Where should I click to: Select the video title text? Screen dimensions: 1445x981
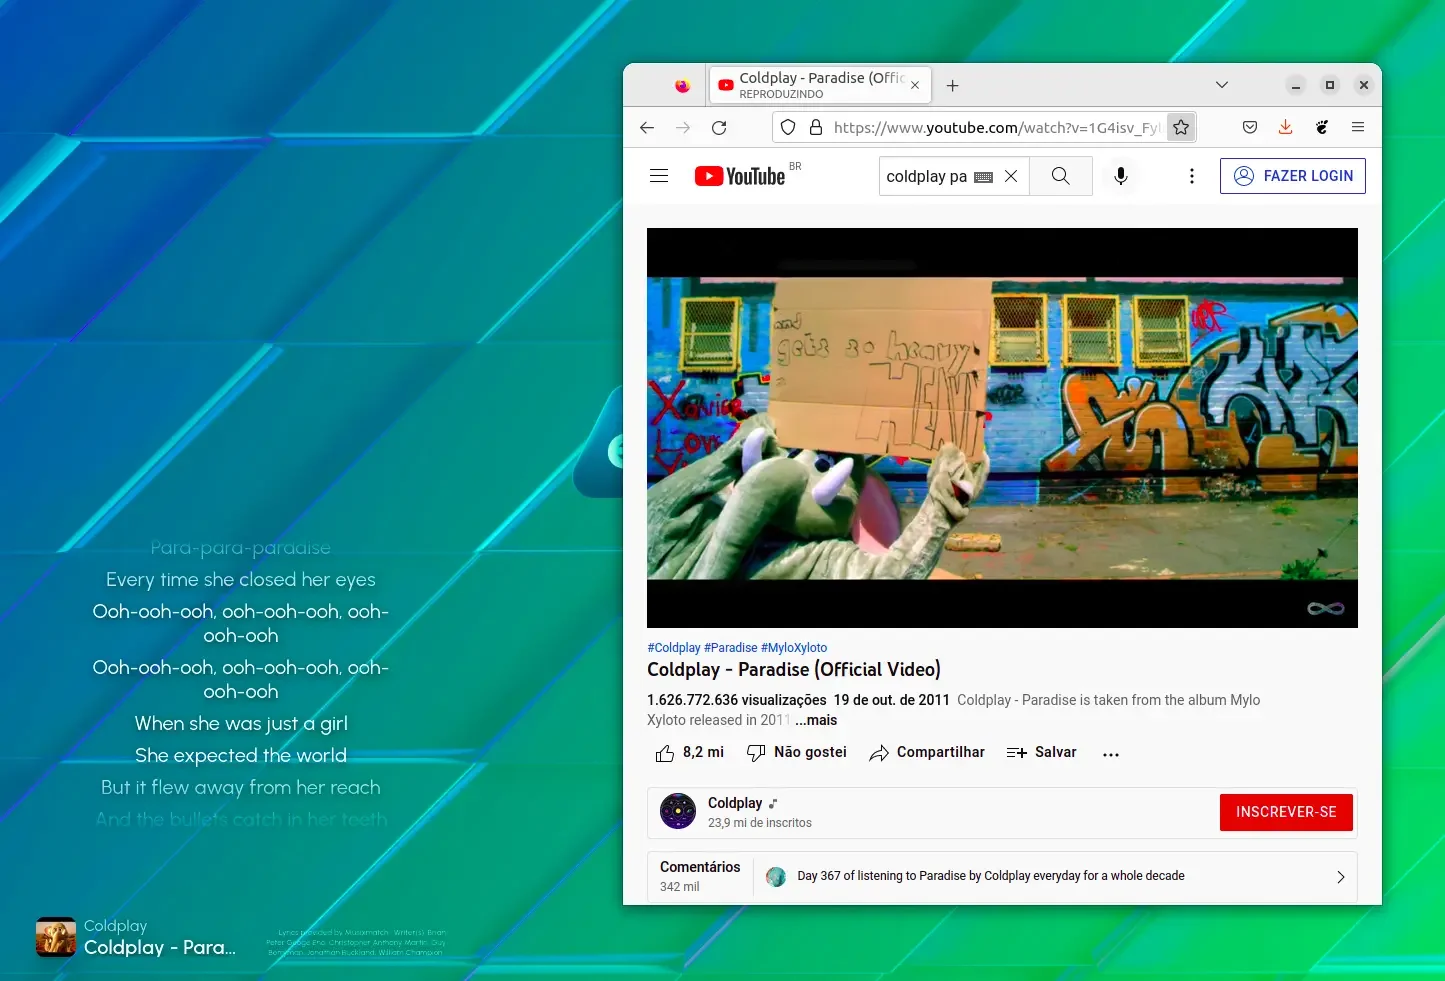pyautogui.click(x=794, y=669)
